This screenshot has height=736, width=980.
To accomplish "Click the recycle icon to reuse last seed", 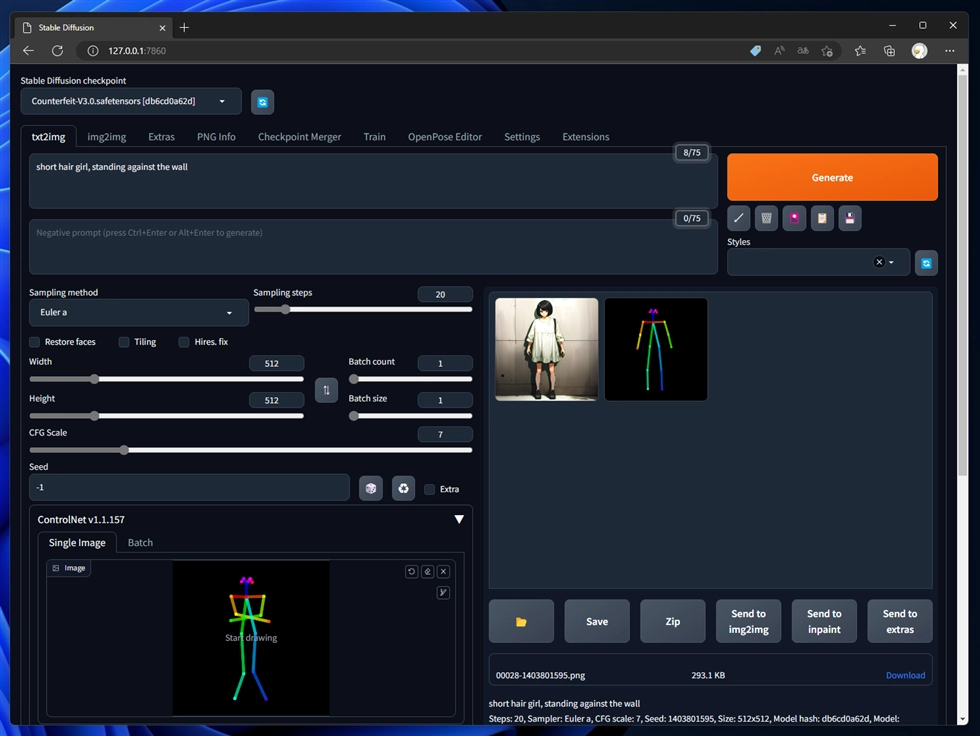I will pos(403,488).
